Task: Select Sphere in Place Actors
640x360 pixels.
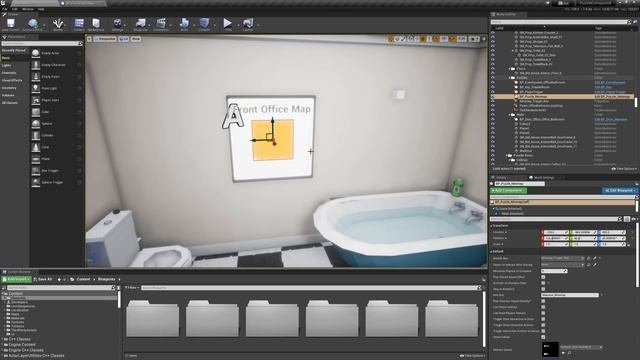Action: [x=56, y=124]
